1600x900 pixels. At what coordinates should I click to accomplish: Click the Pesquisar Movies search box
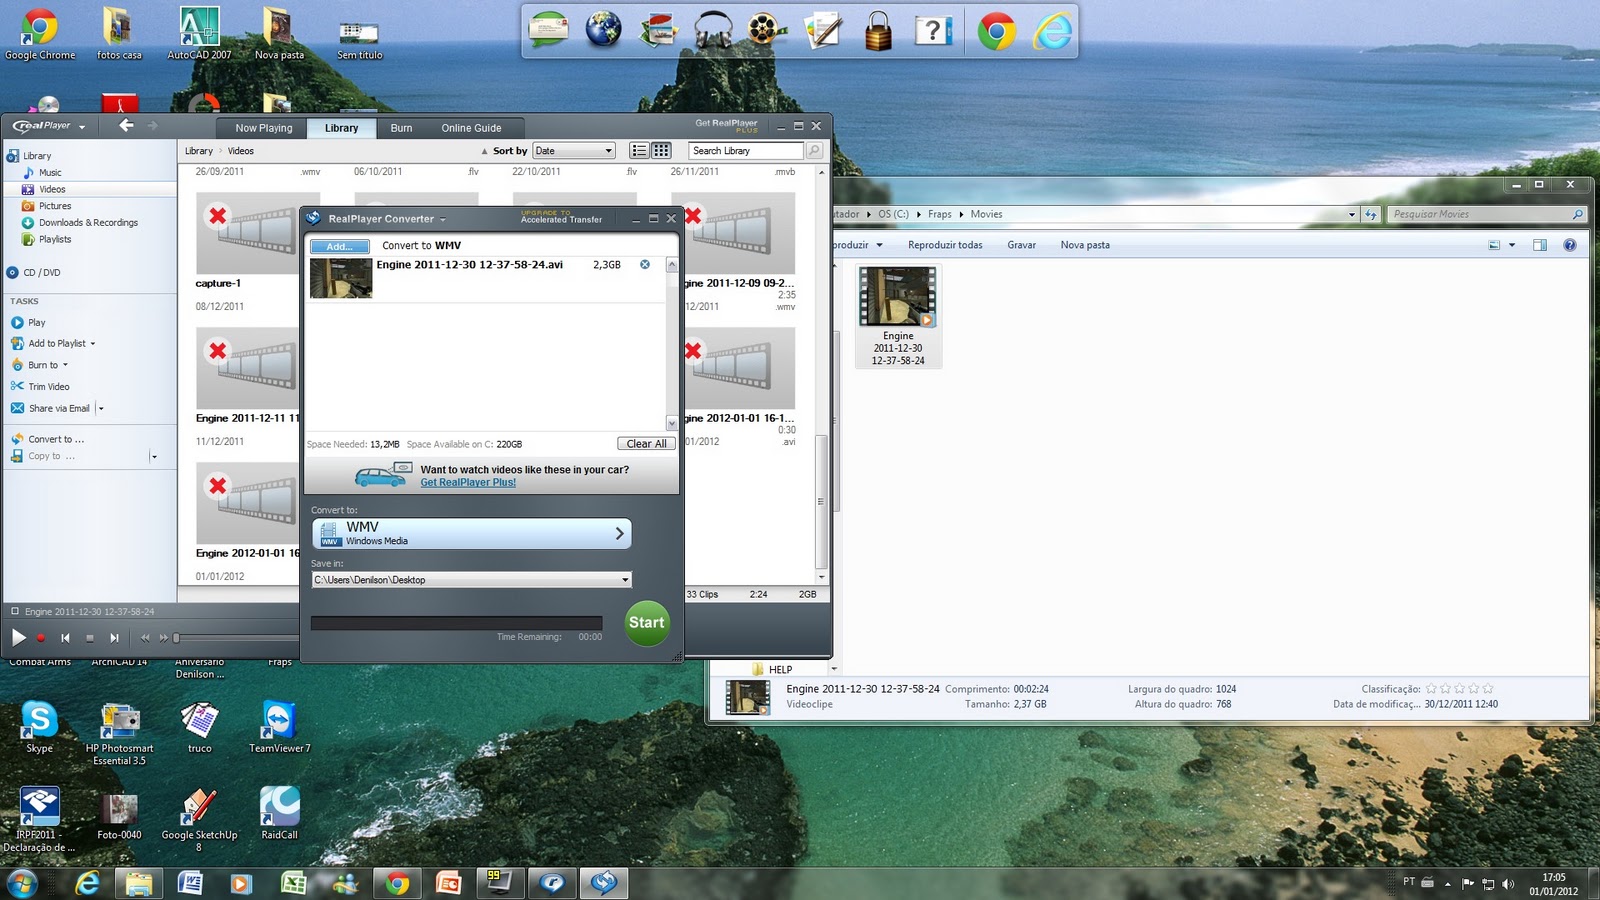tap(1486, 214)
